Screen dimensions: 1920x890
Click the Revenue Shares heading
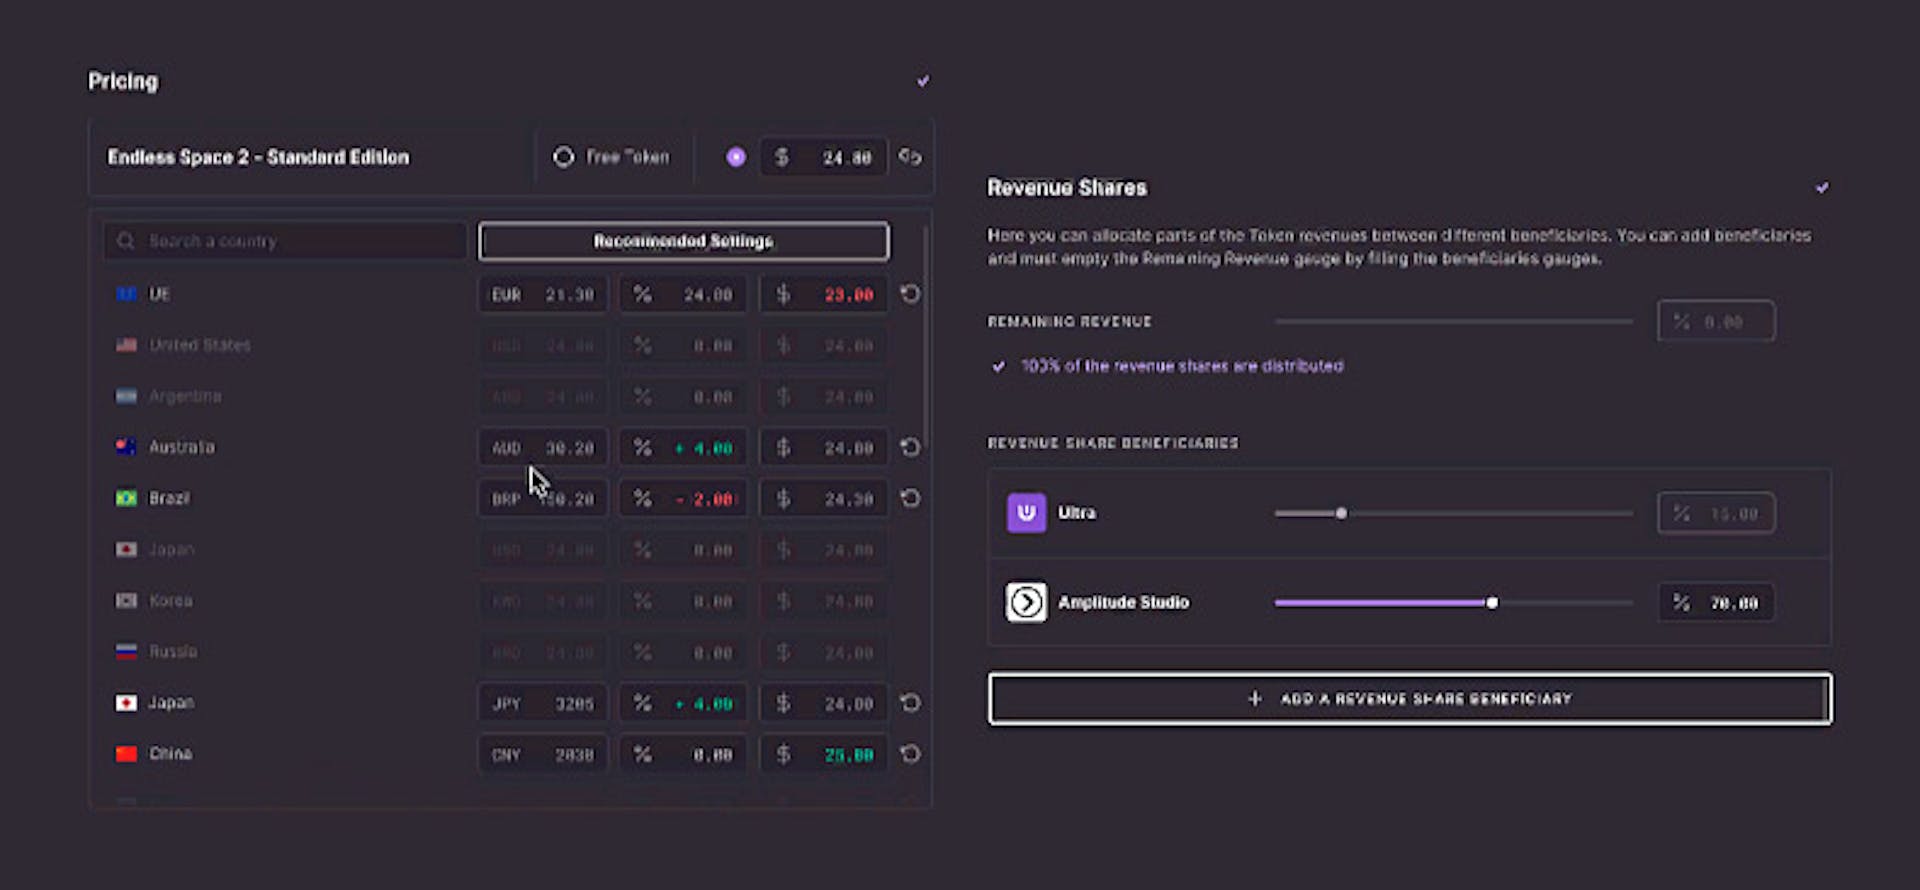coord(1067,187)
